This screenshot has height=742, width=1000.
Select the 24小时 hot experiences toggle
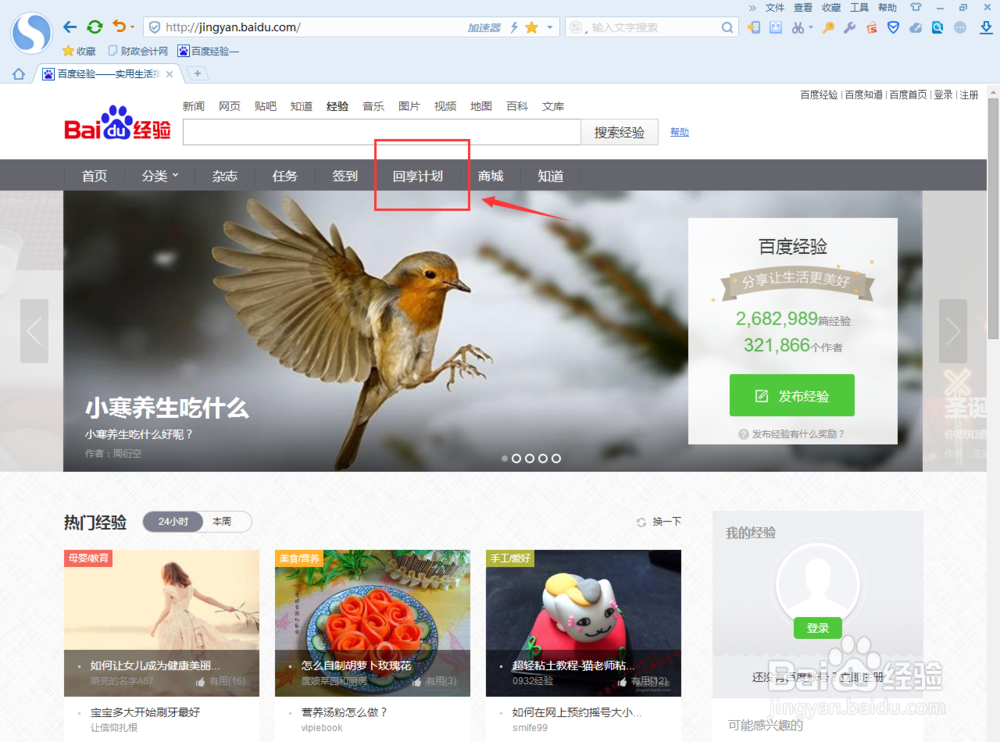pyautogui.click(x=173, y=521)
